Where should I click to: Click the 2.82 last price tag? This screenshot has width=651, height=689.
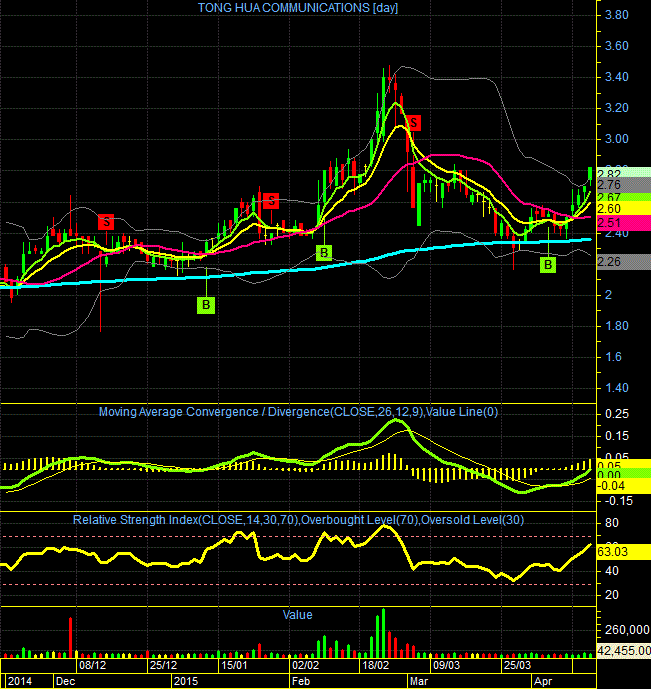point(623,172)
